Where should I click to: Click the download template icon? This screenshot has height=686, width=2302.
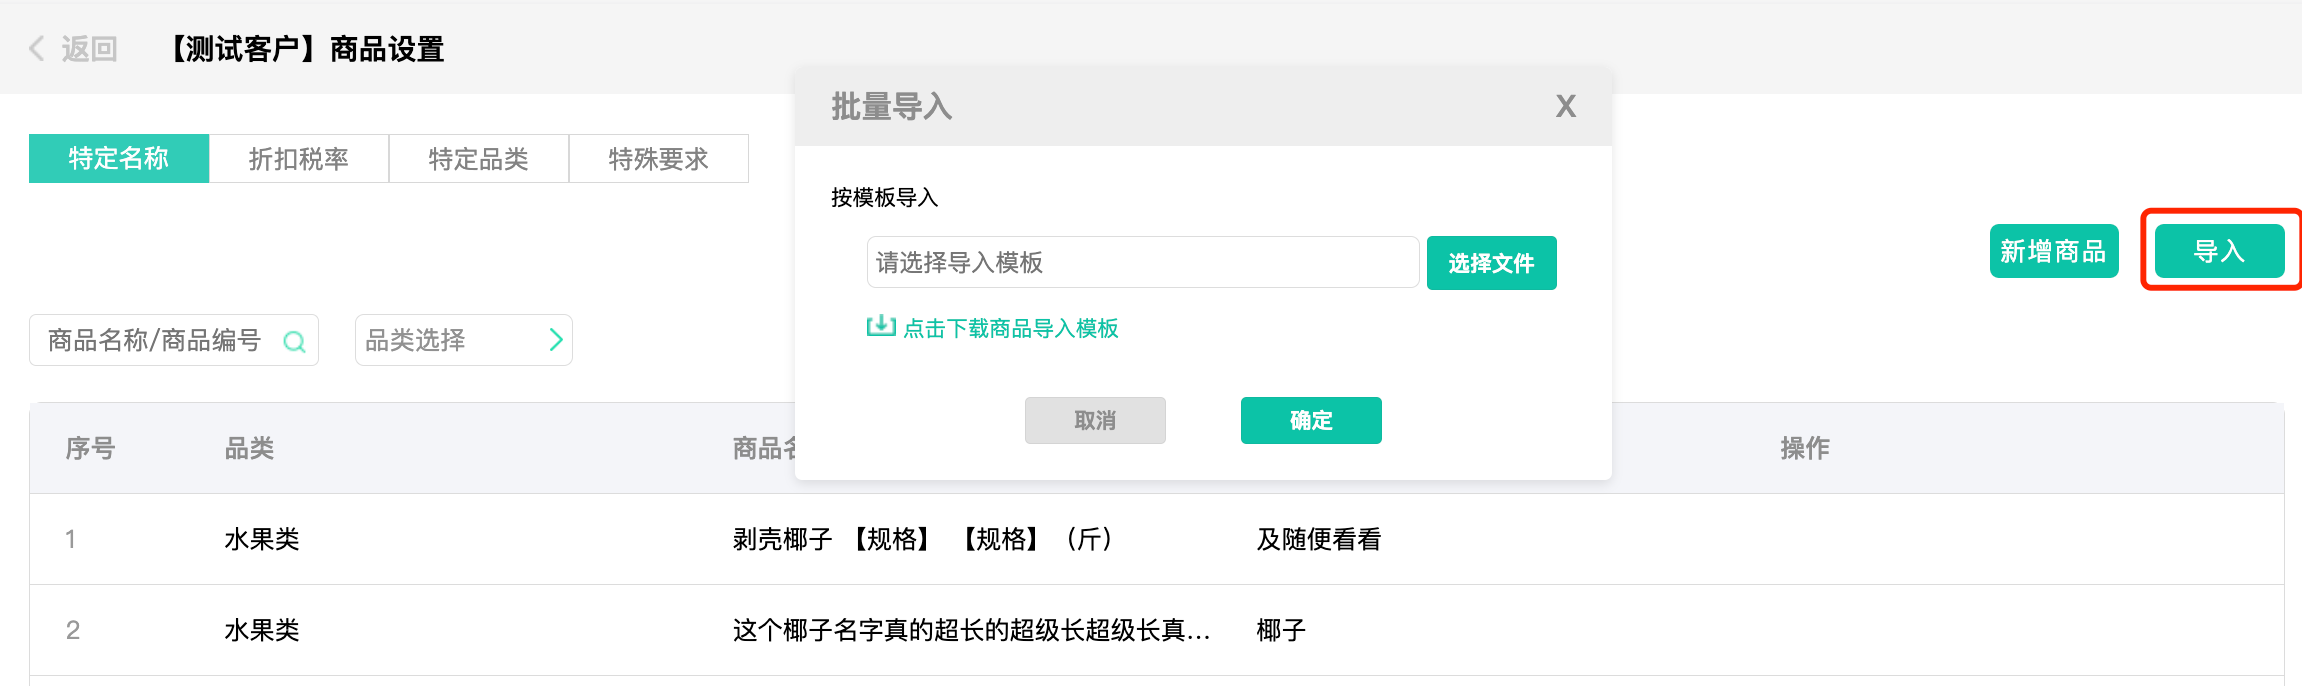tap(880, 326)
